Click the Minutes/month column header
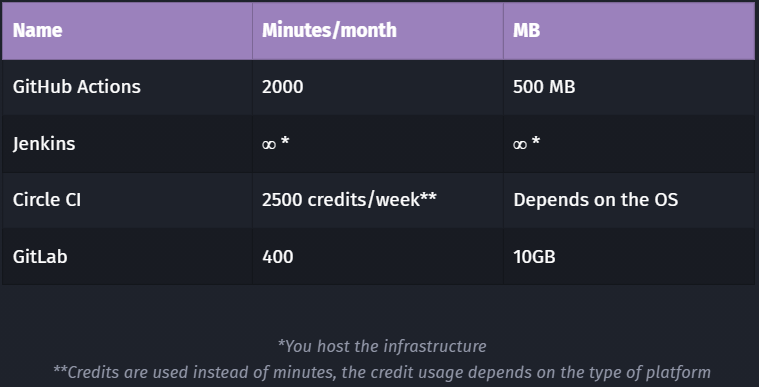This screenshot has width=759, height=387. 378,31
